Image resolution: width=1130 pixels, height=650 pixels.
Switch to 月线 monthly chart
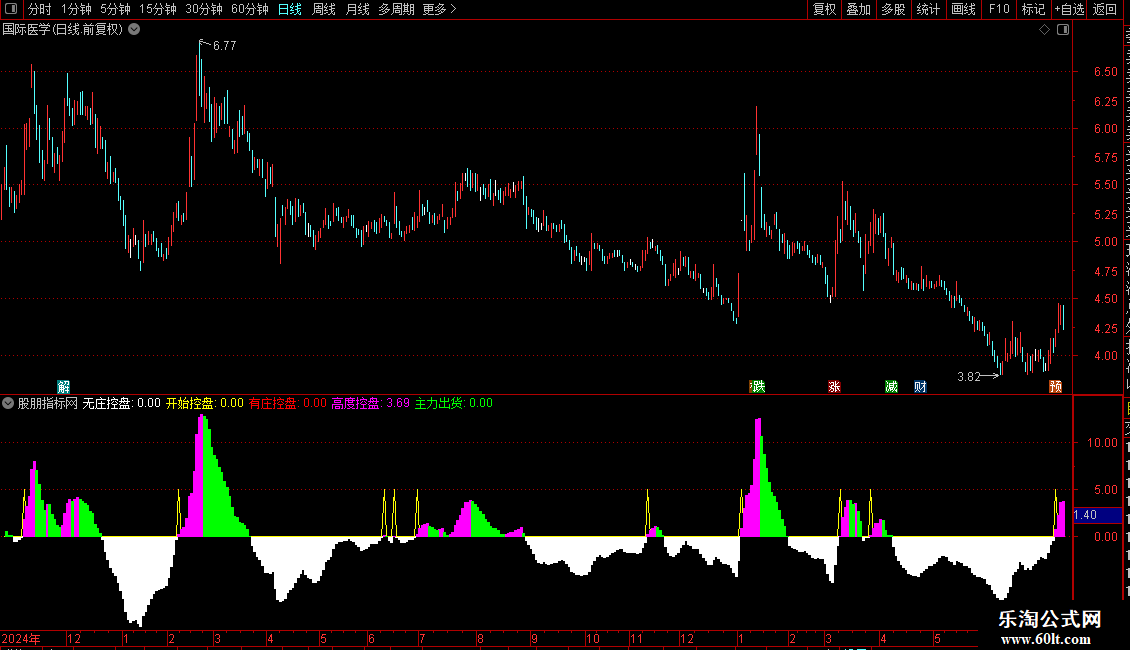(357, 9)
